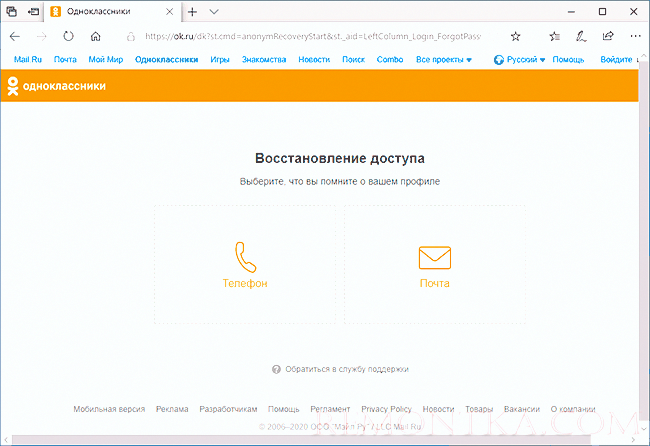The image size is (650, 446).
Task: Click the address bar URL field
Action: (x=313, y=36)
